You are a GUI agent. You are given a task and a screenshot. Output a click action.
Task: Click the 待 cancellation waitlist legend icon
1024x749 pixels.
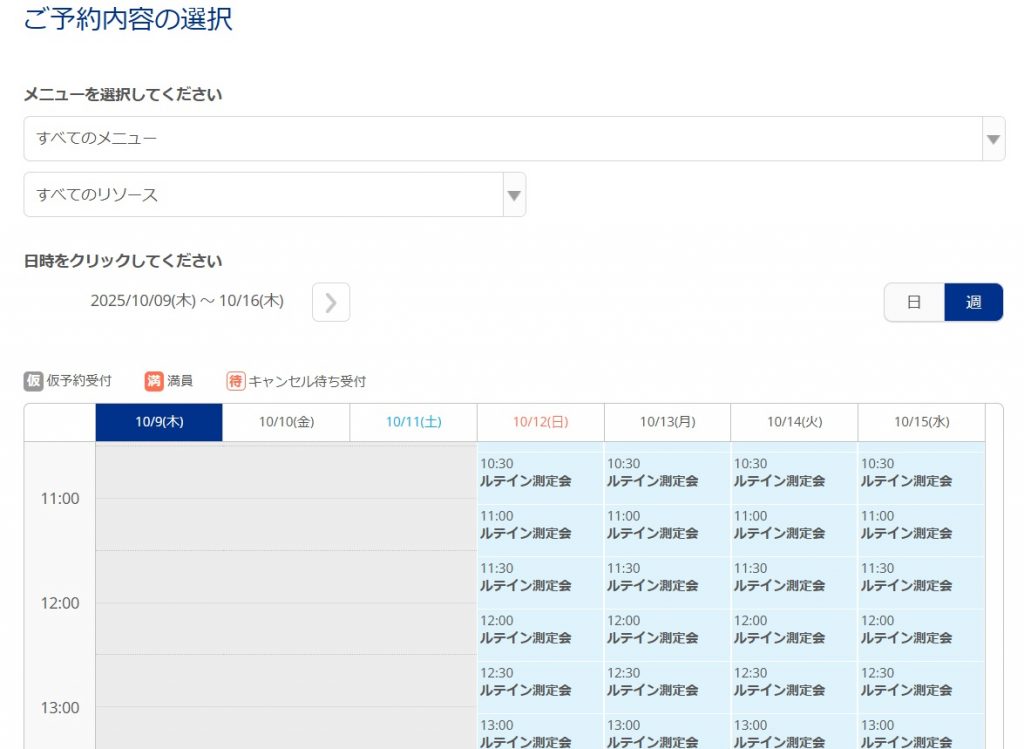pos(236,381)
